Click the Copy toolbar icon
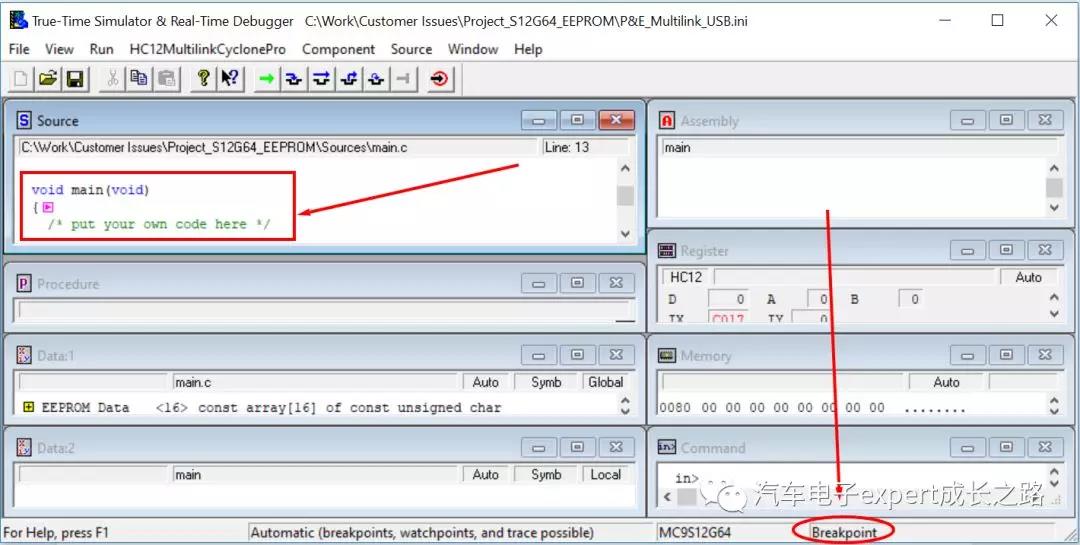 [x=139, y=79]
